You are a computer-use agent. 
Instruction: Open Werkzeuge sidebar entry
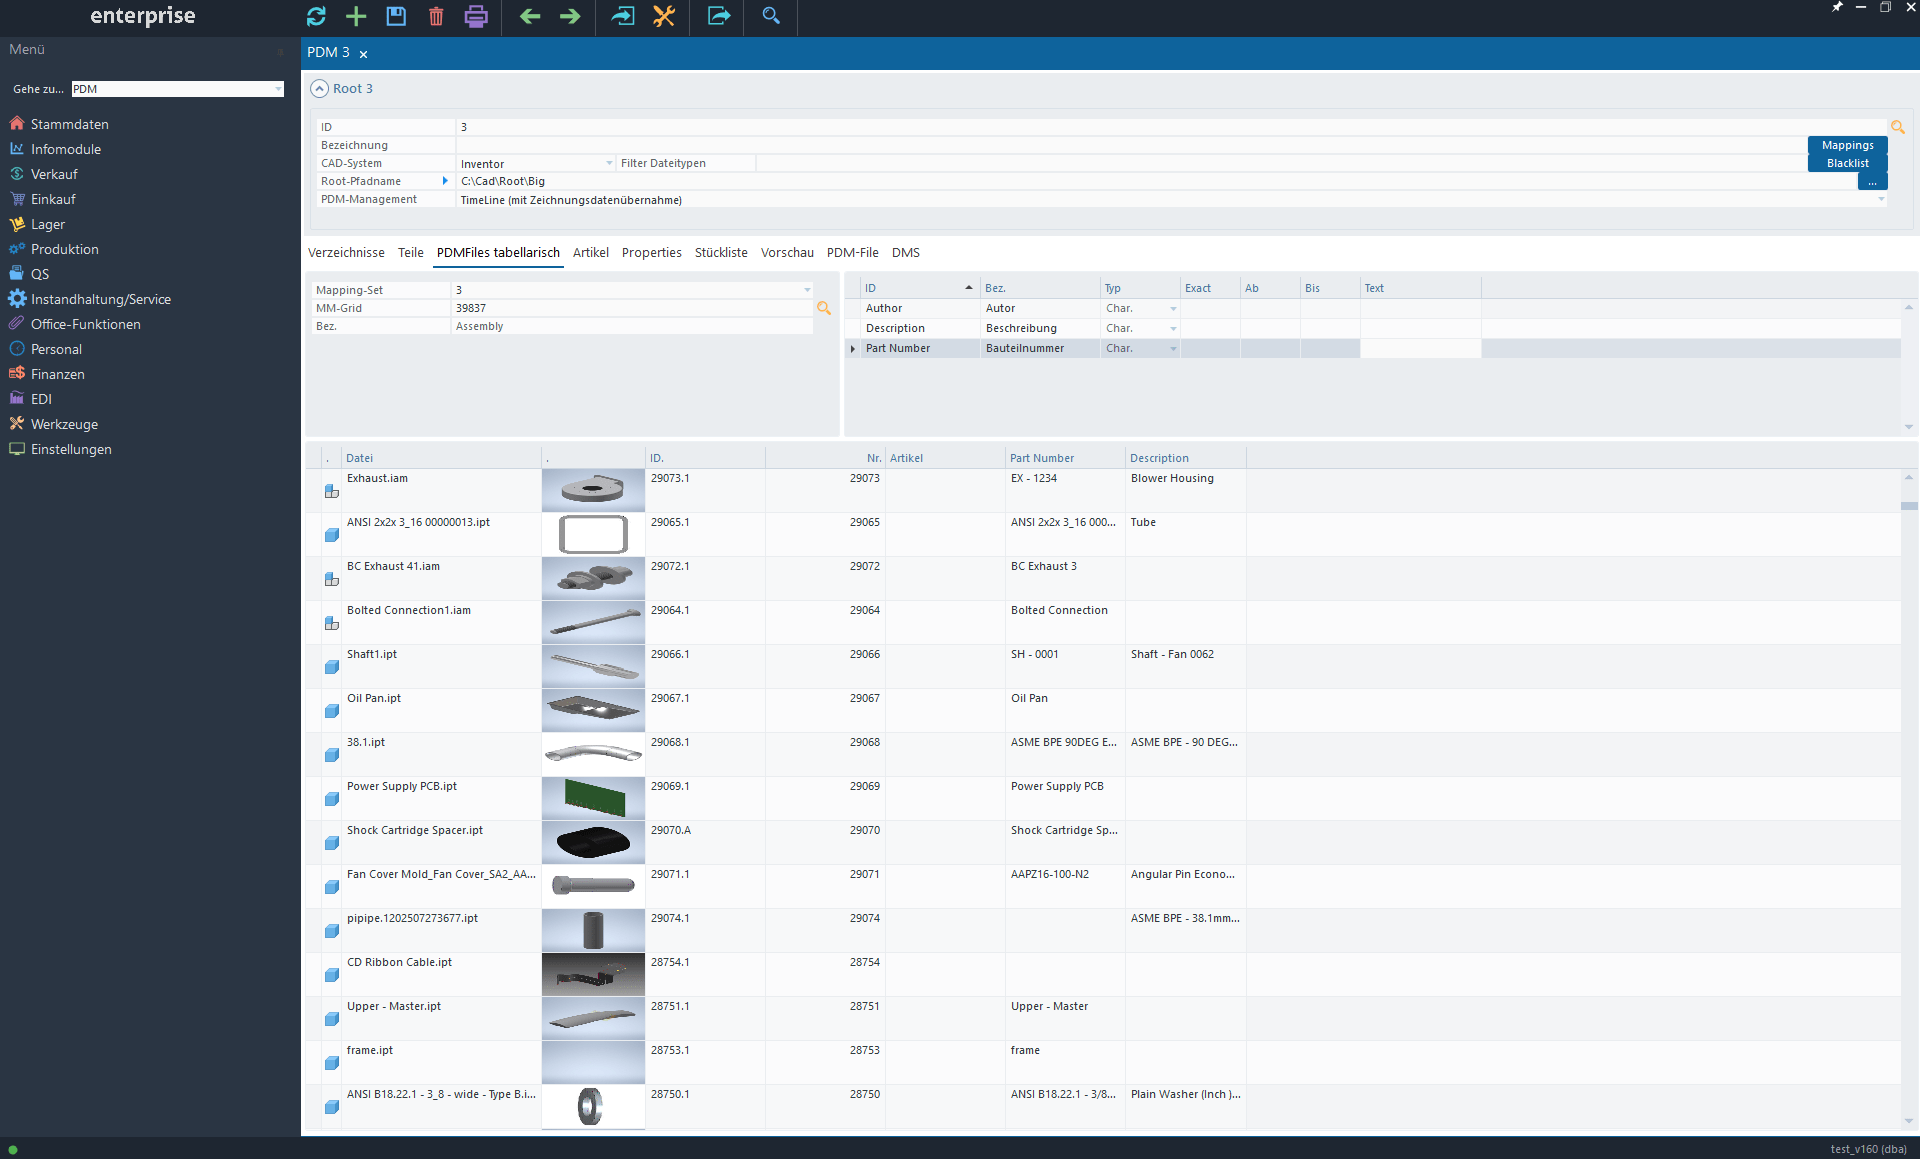(x=64, y=424)
